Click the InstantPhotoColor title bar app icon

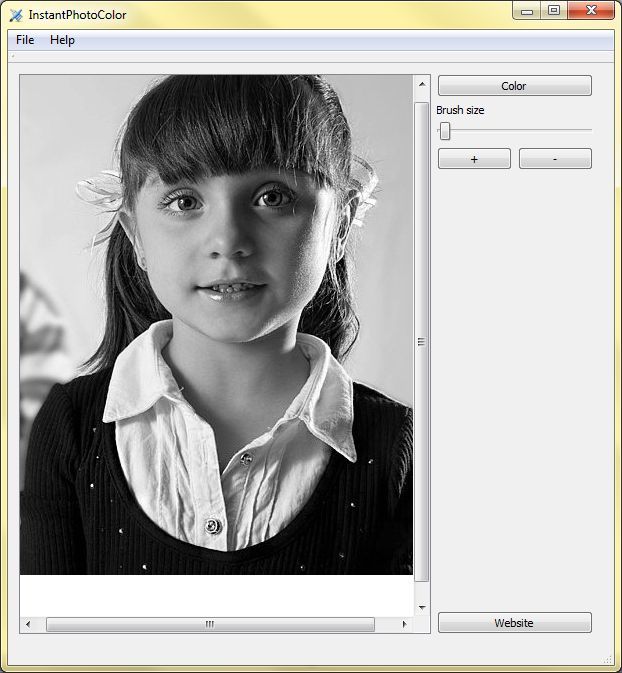click(x=16, y=15)
